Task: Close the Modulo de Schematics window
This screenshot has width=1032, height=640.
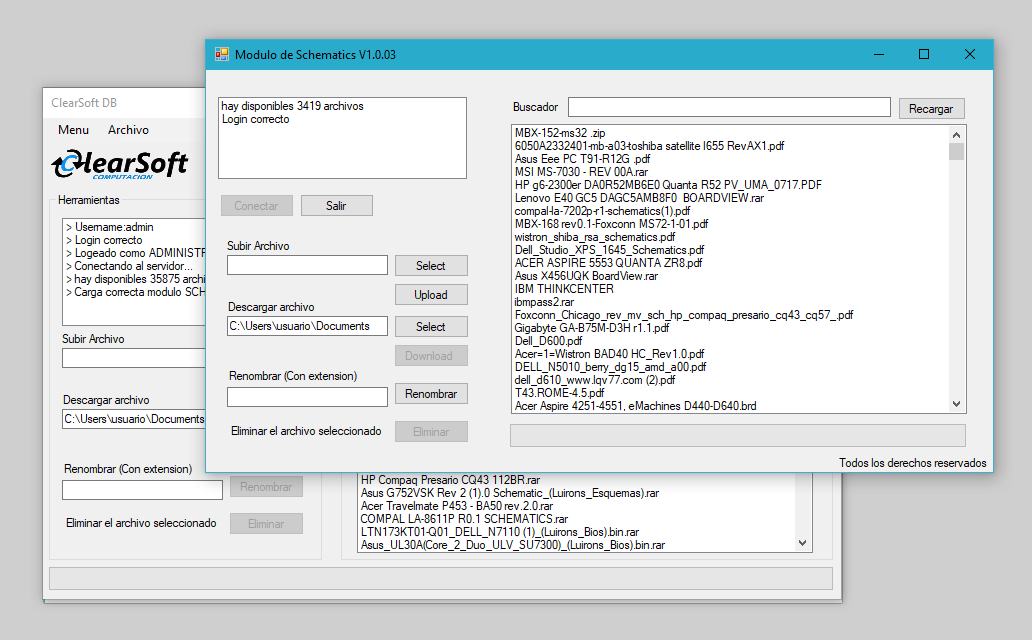Action: pyautogui.click(x=969, y=55)
